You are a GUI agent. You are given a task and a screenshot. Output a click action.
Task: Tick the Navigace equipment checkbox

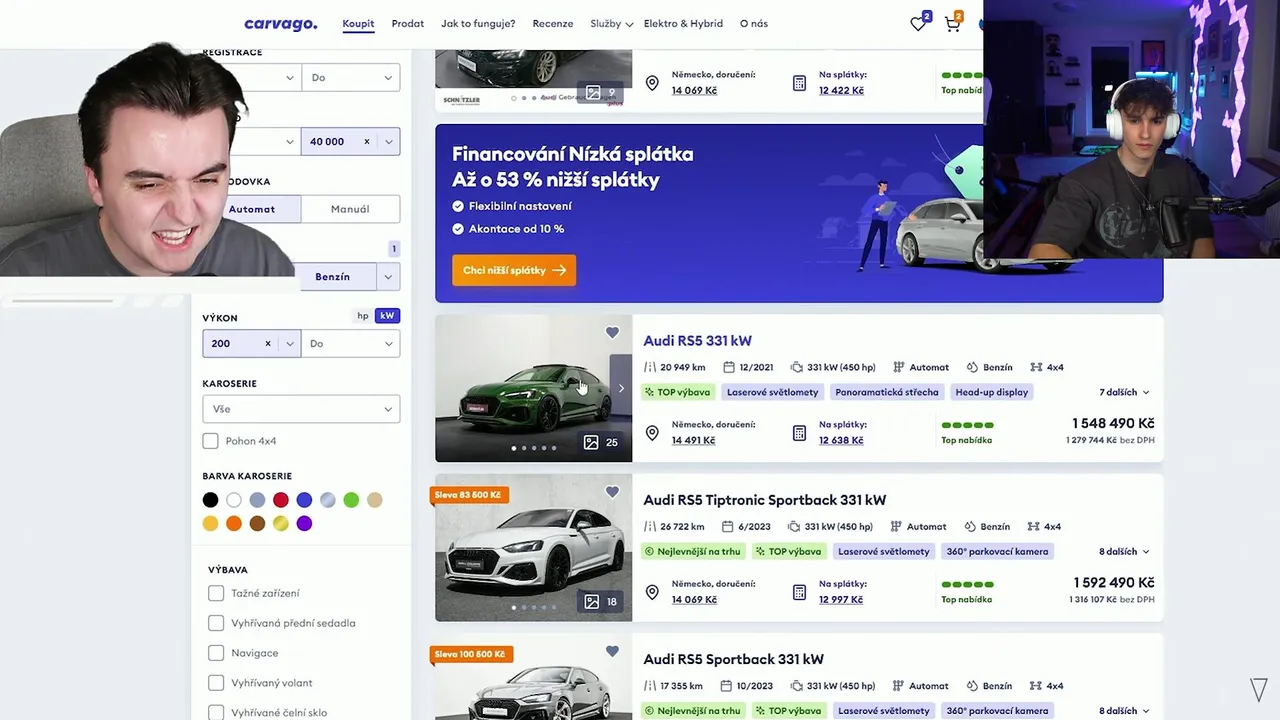click(x=216, y=653)
